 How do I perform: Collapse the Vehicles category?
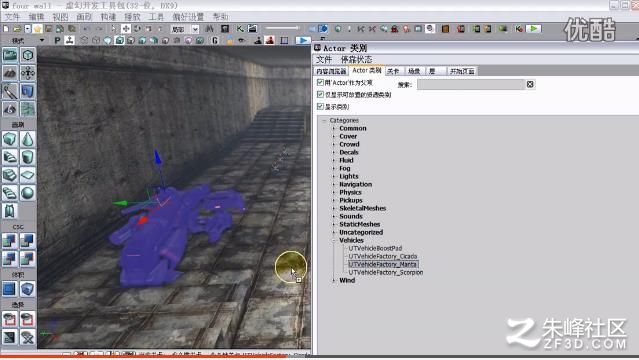pos(334,241)
